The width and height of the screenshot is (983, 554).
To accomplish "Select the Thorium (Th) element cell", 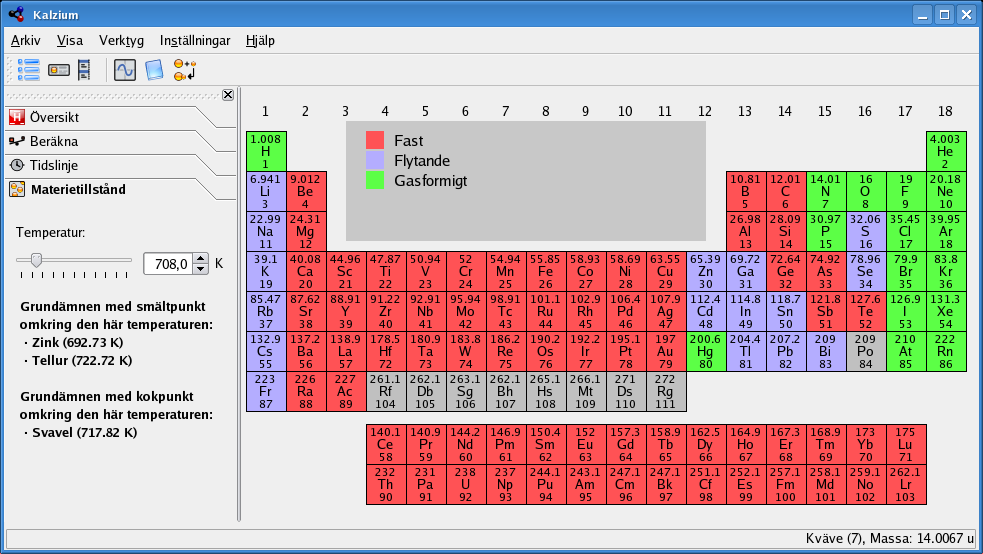I will (386, 484).
